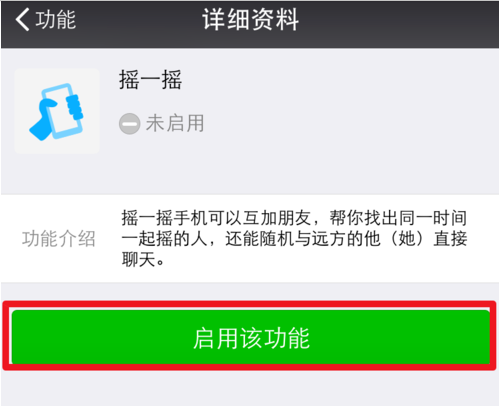Tap the empty gray area below enable button

pyautogui.click(x=250, y=389)
